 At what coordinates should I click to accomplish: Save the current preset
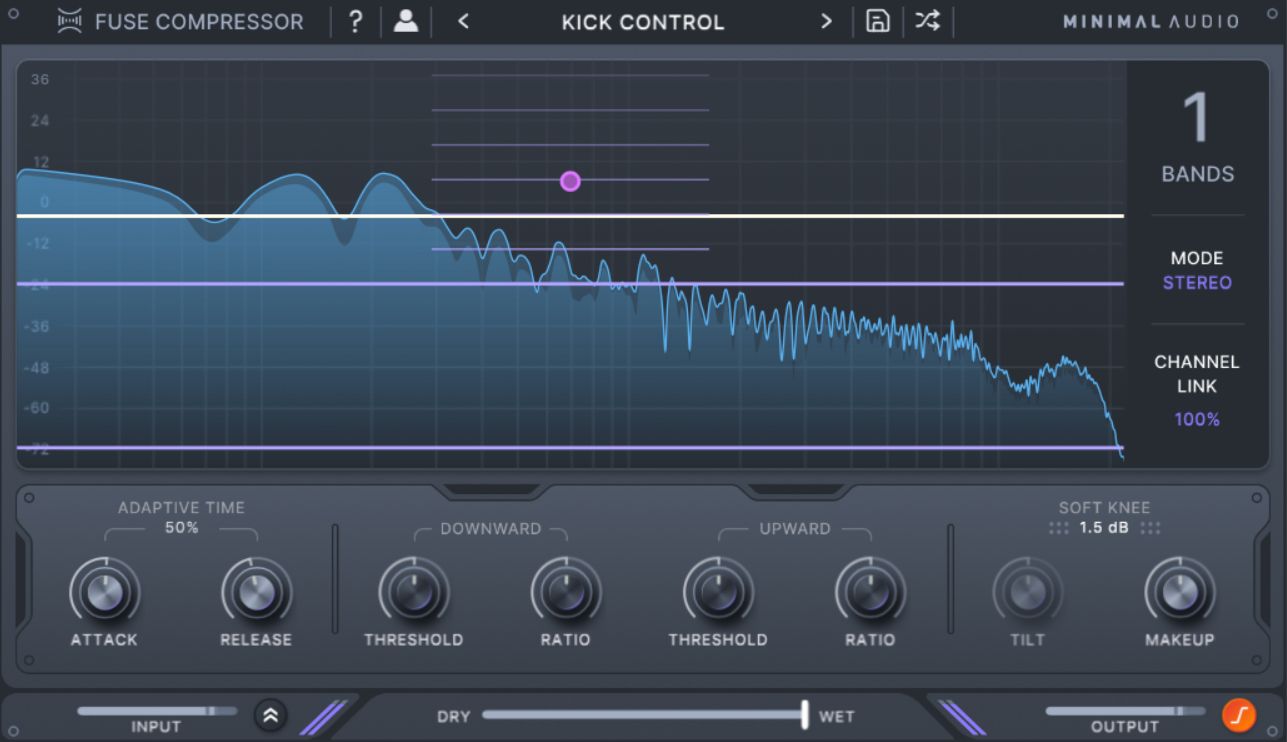click(877, 21)
